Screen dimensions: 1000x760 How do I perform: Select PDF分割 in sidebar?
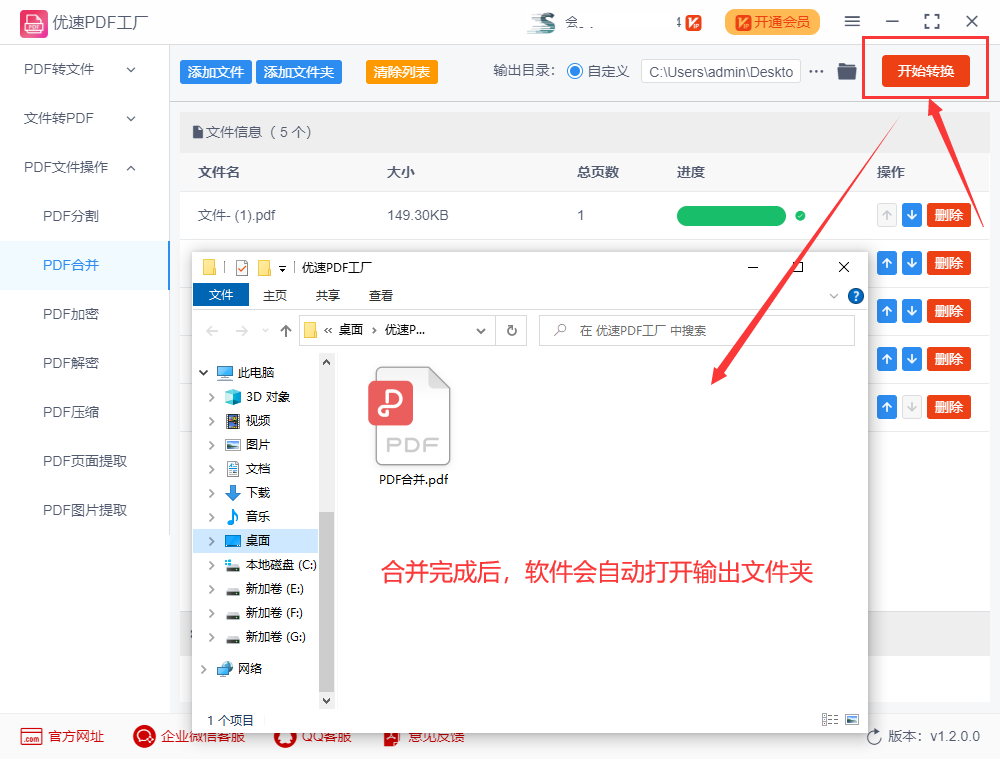71,216
